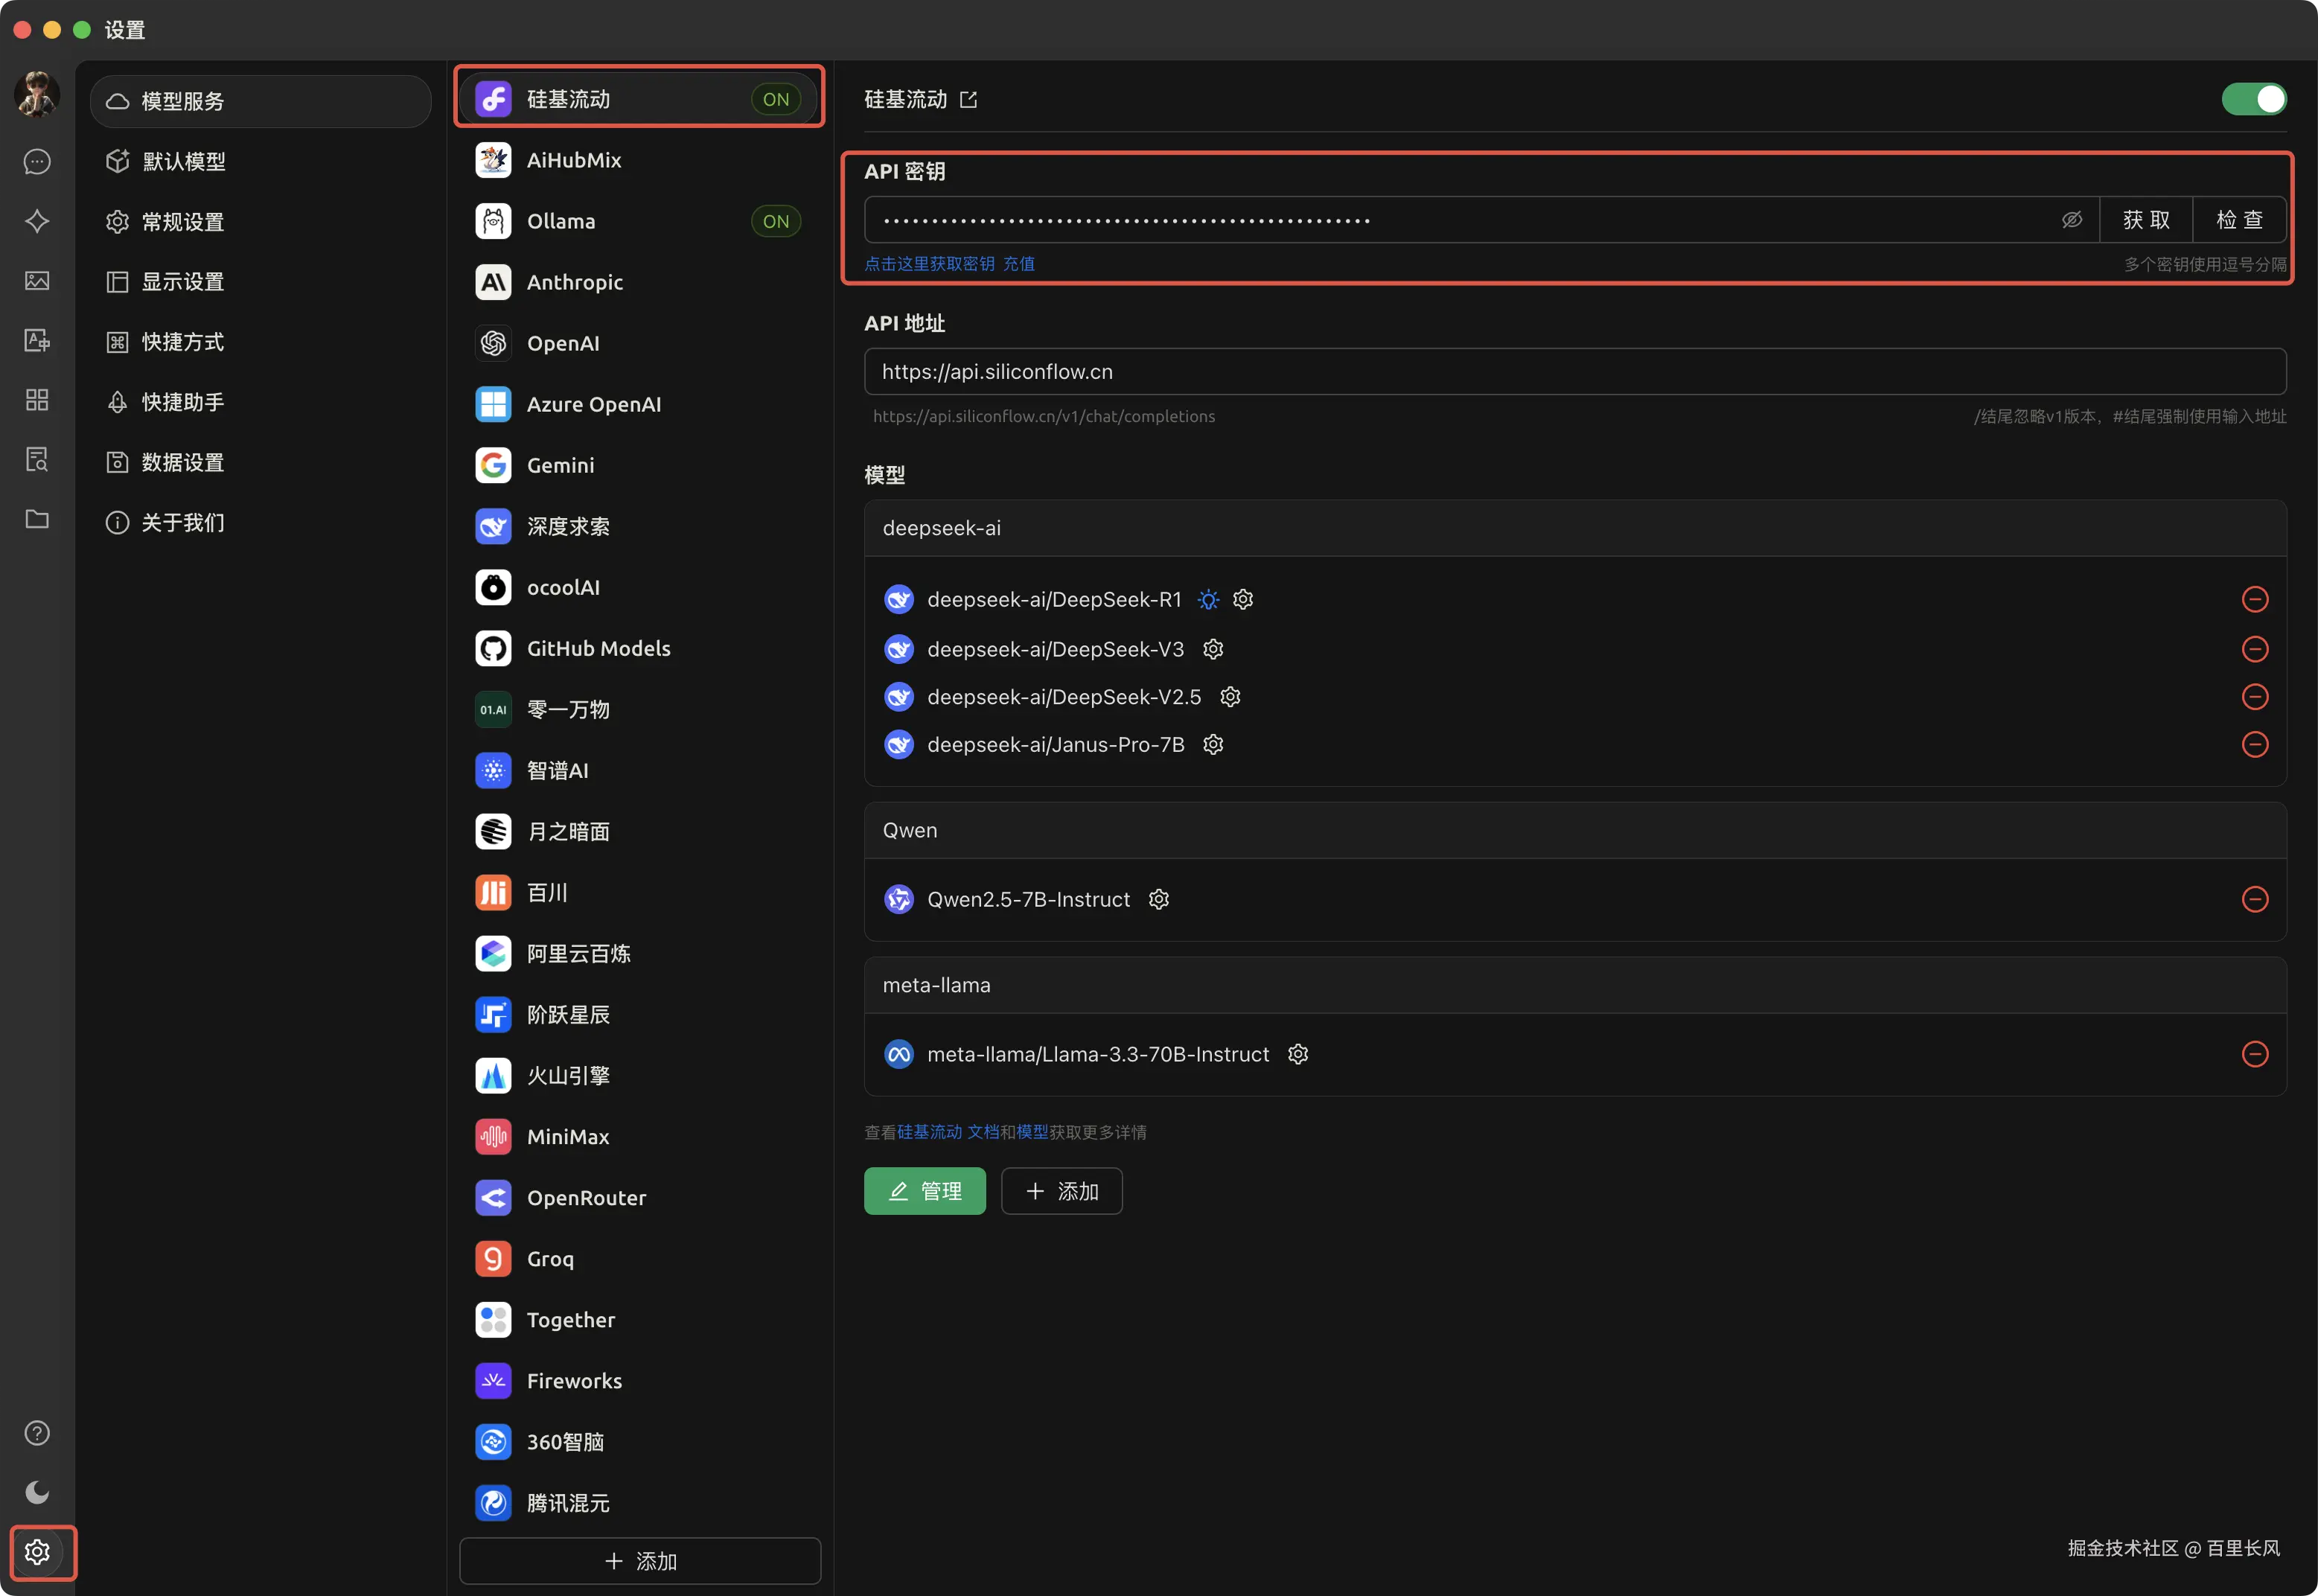Click the sparkle agents sidebar icon

(37, 221)
